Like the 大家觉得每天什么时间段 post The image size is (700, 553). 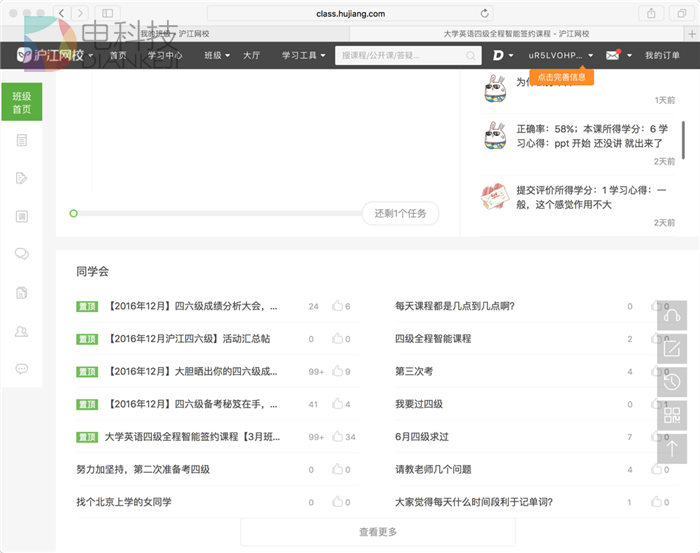point(656,502)
